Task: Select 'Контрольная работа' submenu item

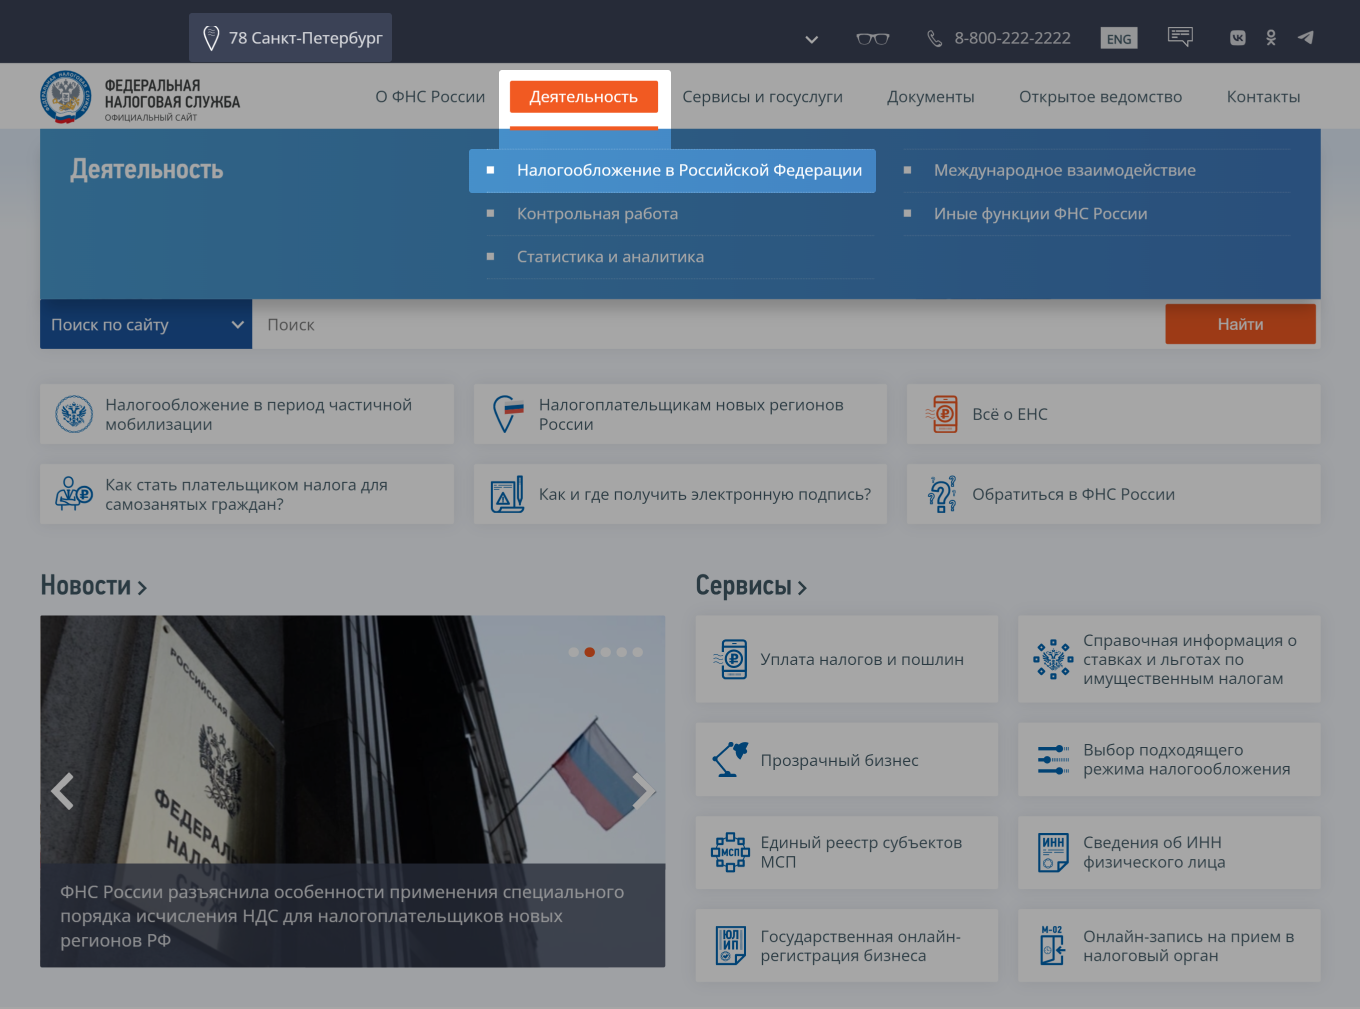Action: click(597, 214)
